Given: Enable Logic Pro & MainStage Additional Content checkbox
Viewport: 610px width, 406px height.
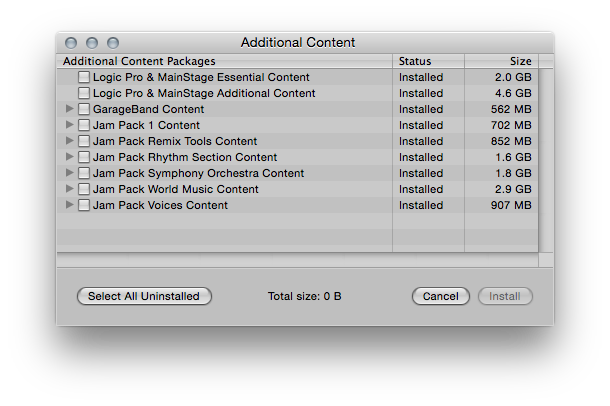Looking at the screenshot, I should (84, 93).
